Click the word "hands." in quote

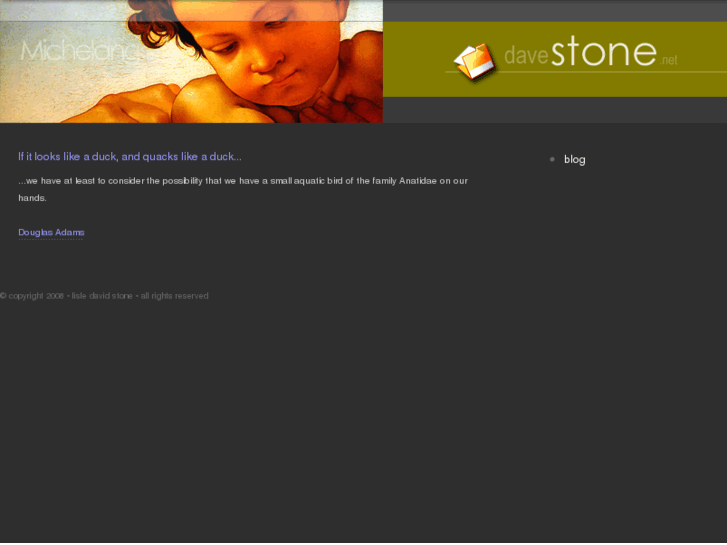pyautogui.click(x=32, y=198)
